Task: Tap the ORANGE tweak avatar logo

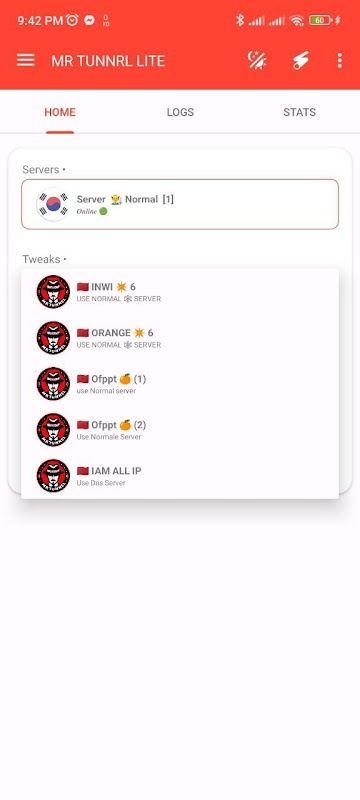Action: tap(53, 338)
